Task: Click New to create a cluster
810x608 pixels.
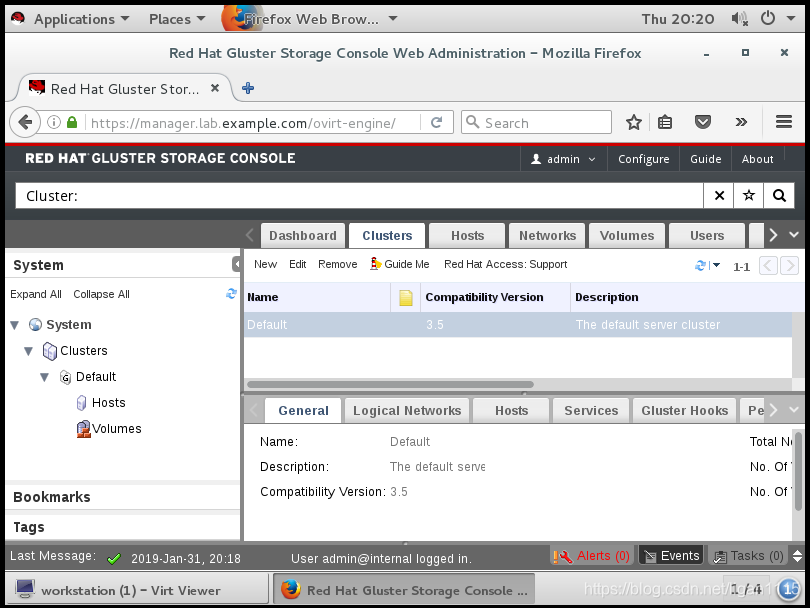Action: point(266,264)
